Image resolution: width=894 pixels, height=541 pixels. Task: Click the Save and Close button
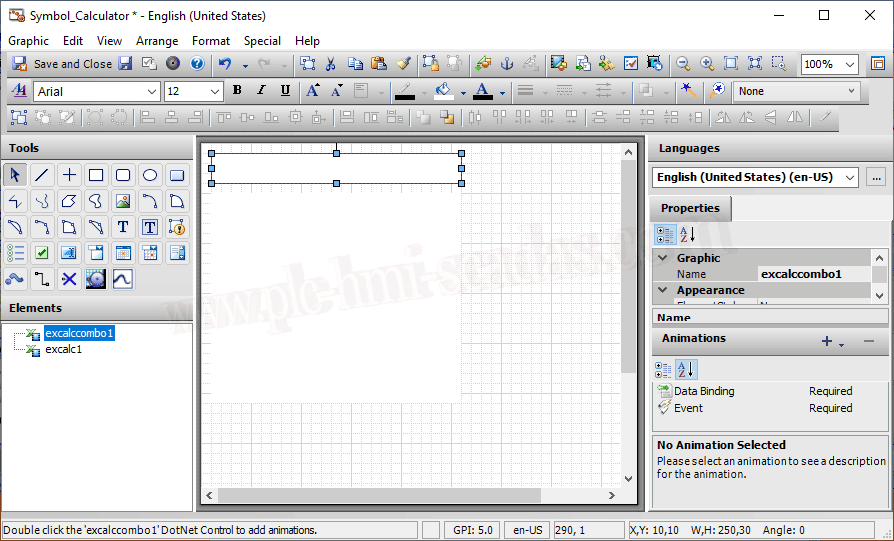(62, 64)
